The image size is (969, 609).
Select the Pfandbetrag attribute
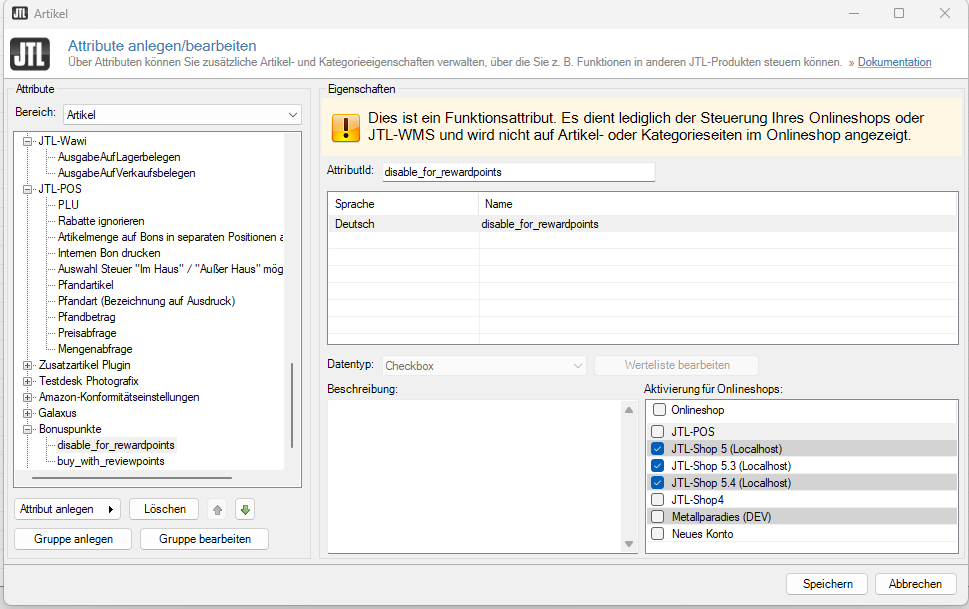point(87,317)
